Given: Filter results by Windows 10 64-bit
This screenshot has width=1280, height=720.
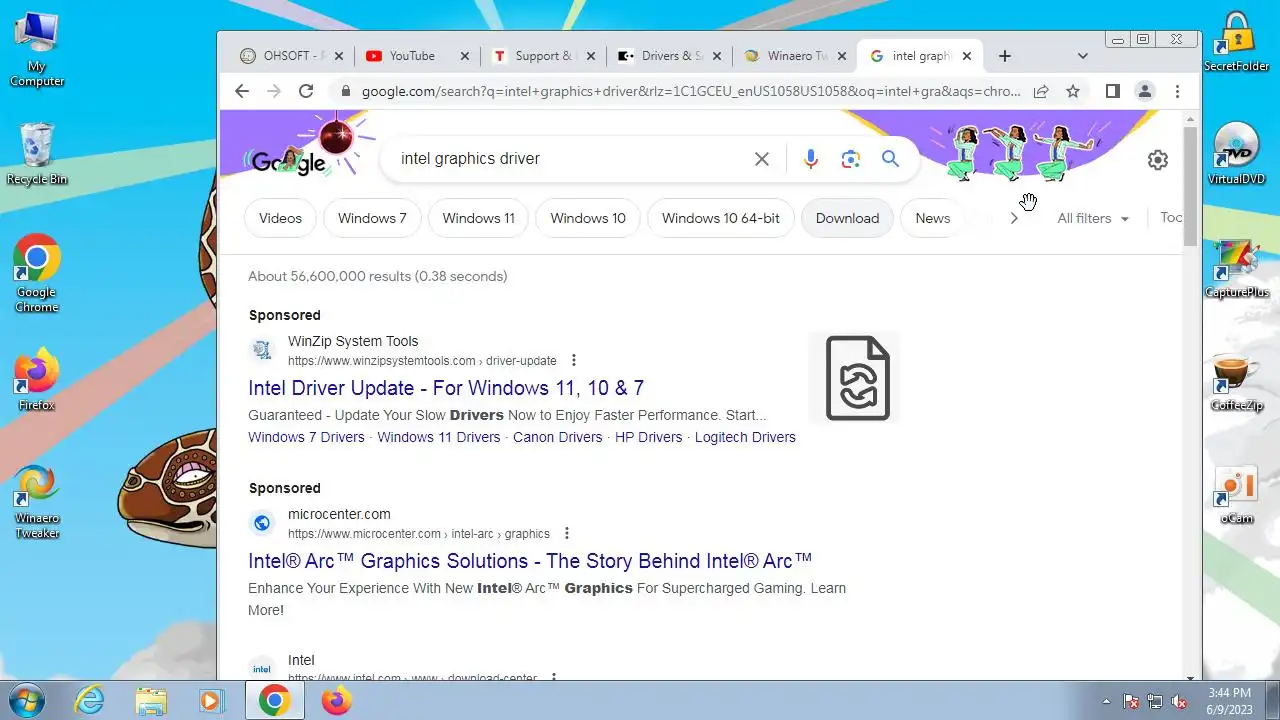Looking at the screenshot, I should (x=720, y=218).
